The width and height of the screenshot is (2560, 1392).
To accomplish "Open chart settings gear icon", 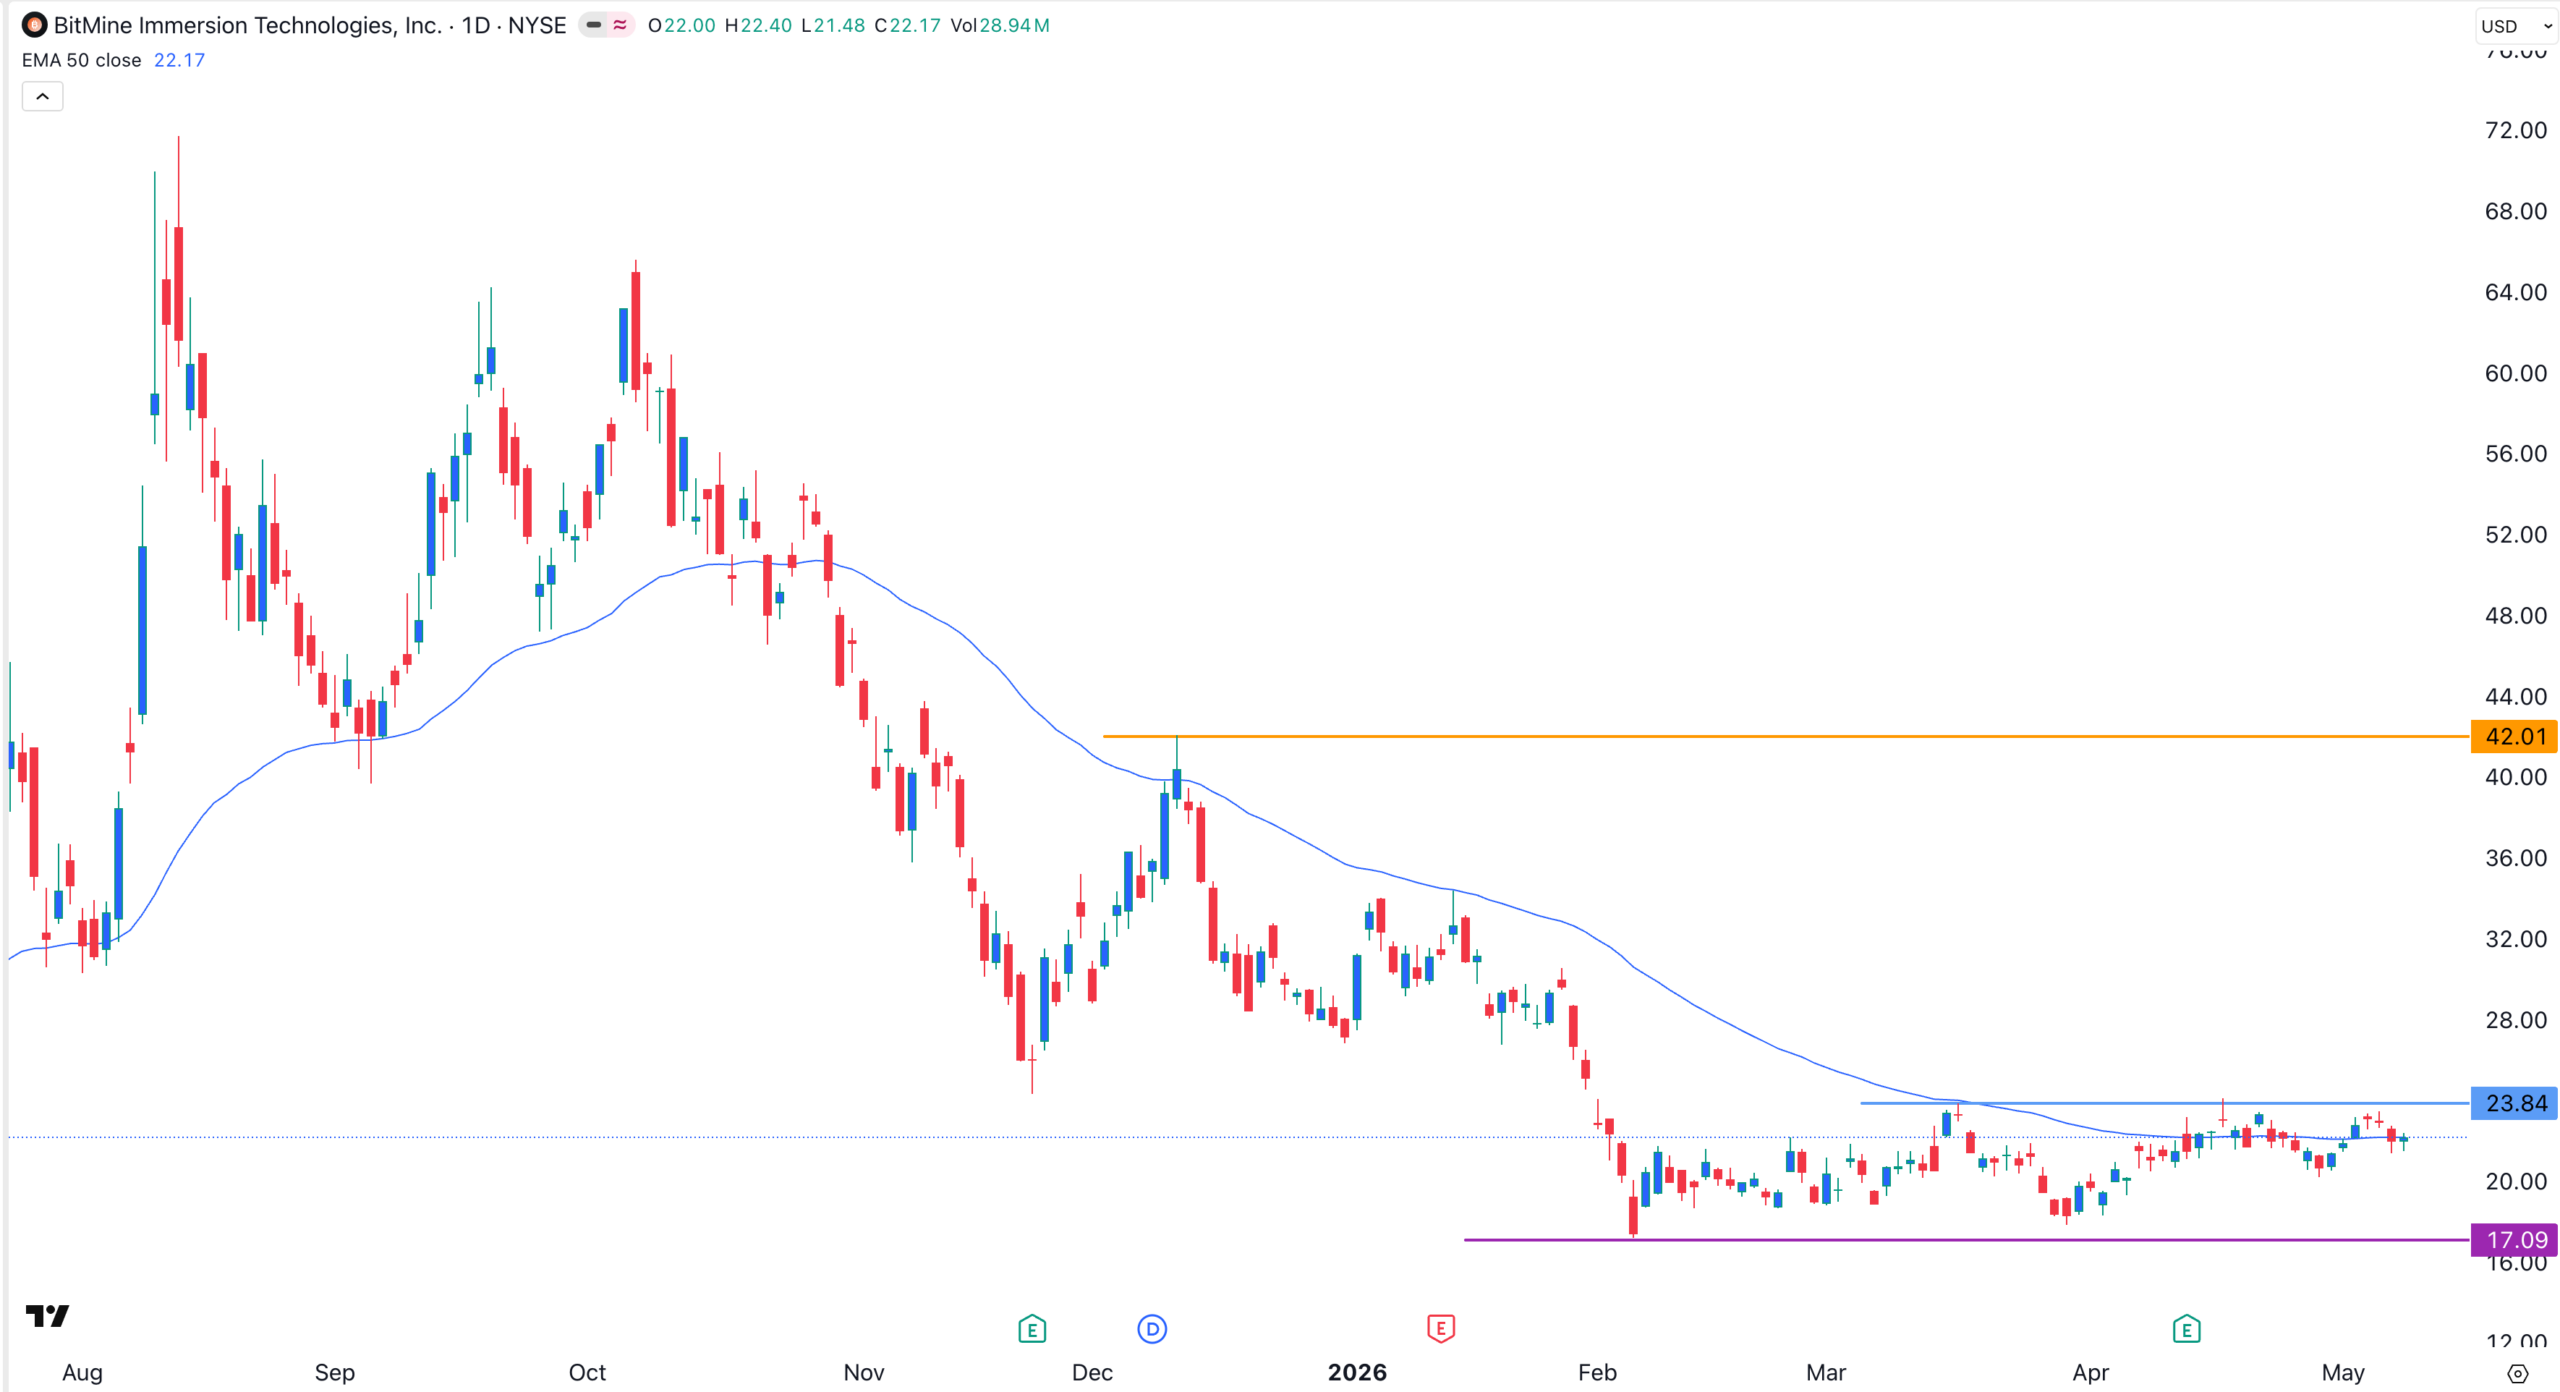I will coord(2518,1373).
